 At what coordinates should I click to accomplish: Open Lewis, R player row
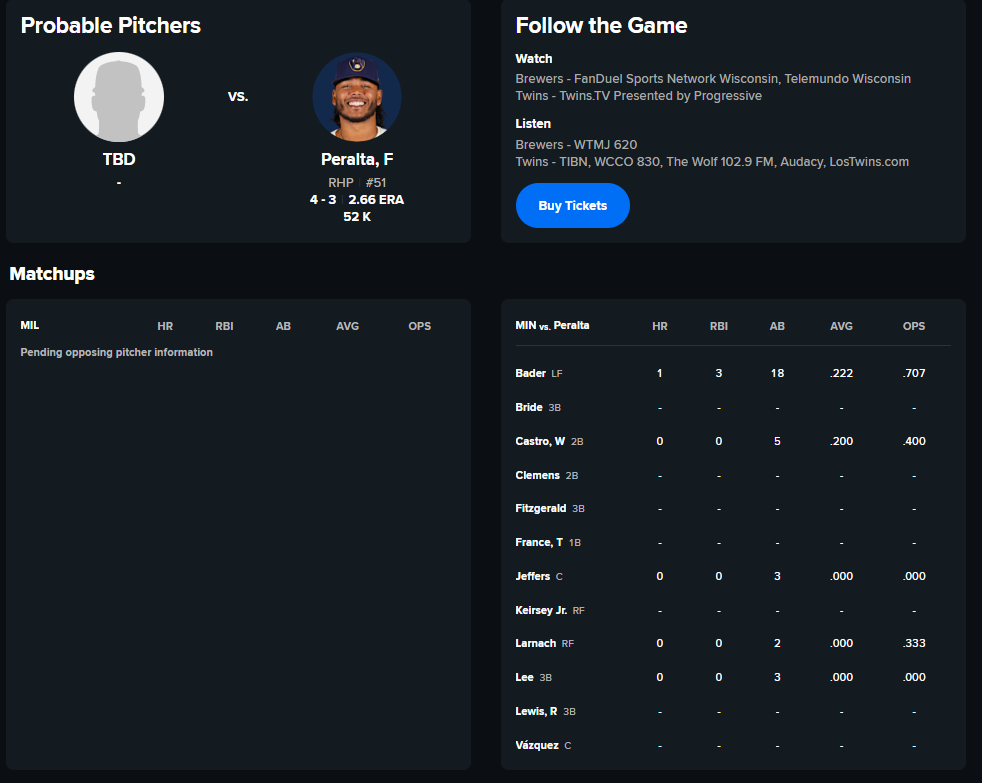tap(733, 711)
